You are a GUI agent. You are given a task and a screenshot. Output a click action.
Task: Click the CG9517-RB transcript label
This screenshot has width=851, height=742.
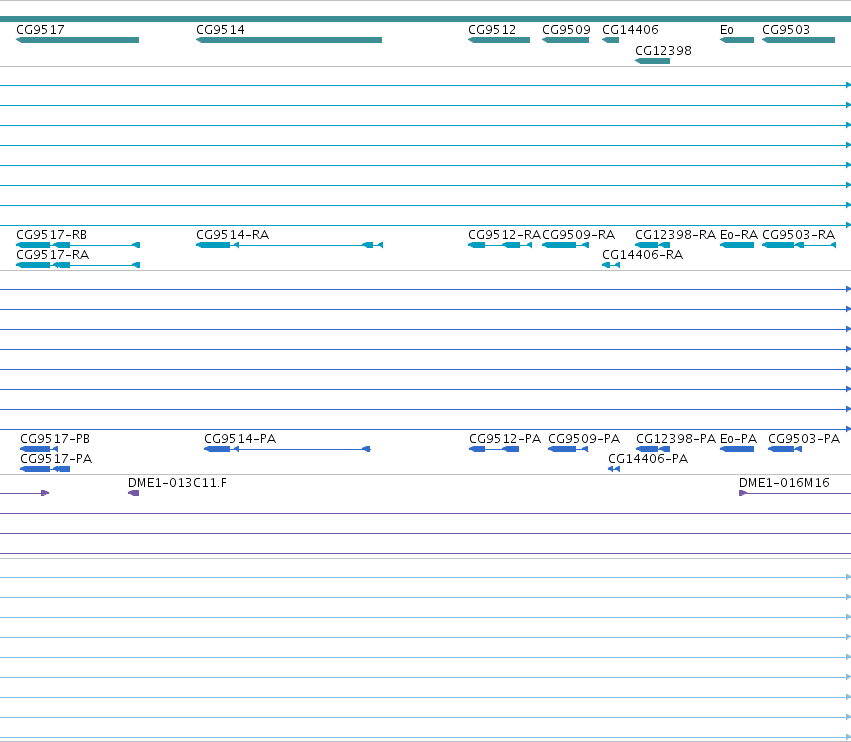pos(52,235)
